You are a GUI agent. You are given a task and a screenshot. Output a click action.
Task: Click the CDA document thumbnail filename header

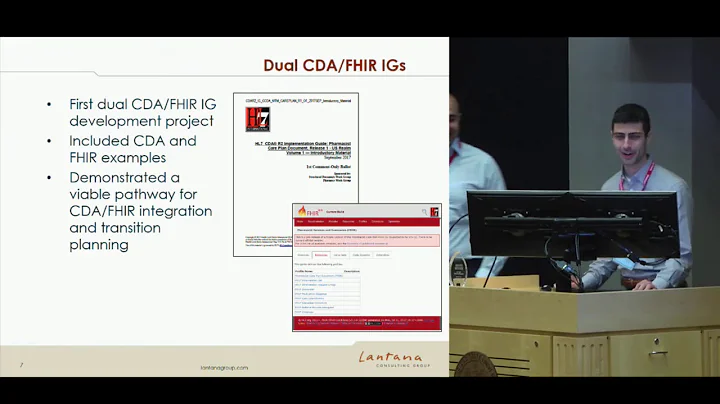coord(298,101)
